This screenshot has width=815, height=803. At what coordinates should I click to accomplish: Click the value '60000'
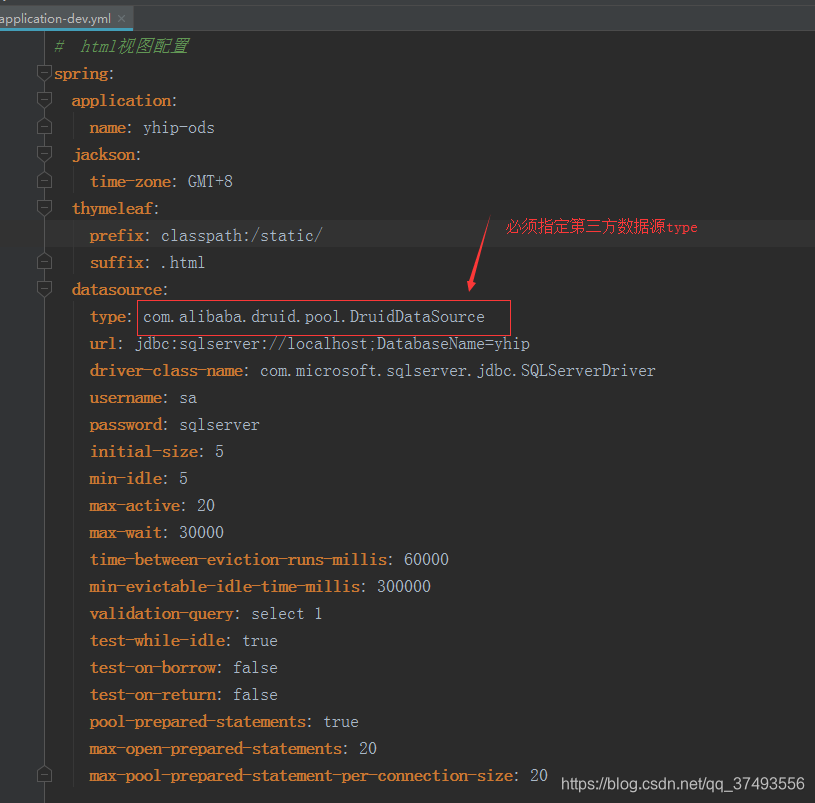pos(426,560)
